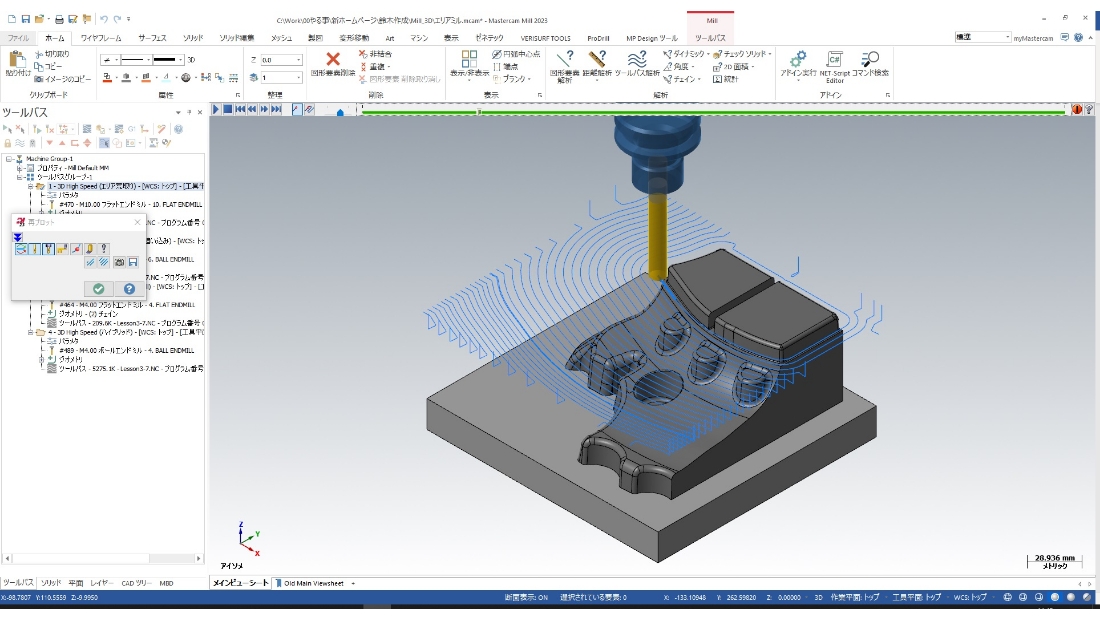The height and width of the screenshot is (620, 1100).
Task: Close the 再プロット dialog
Action: click(x=138, y=222)
